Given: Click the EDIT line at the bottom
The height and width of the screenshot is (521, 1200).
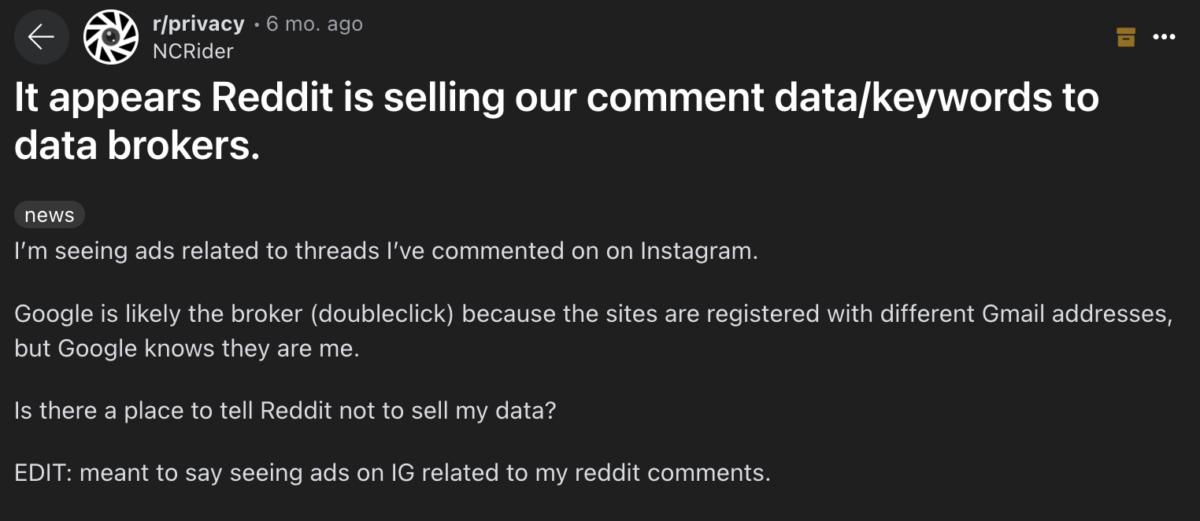Looking at the screenshot, I should (x=391, y=473).
